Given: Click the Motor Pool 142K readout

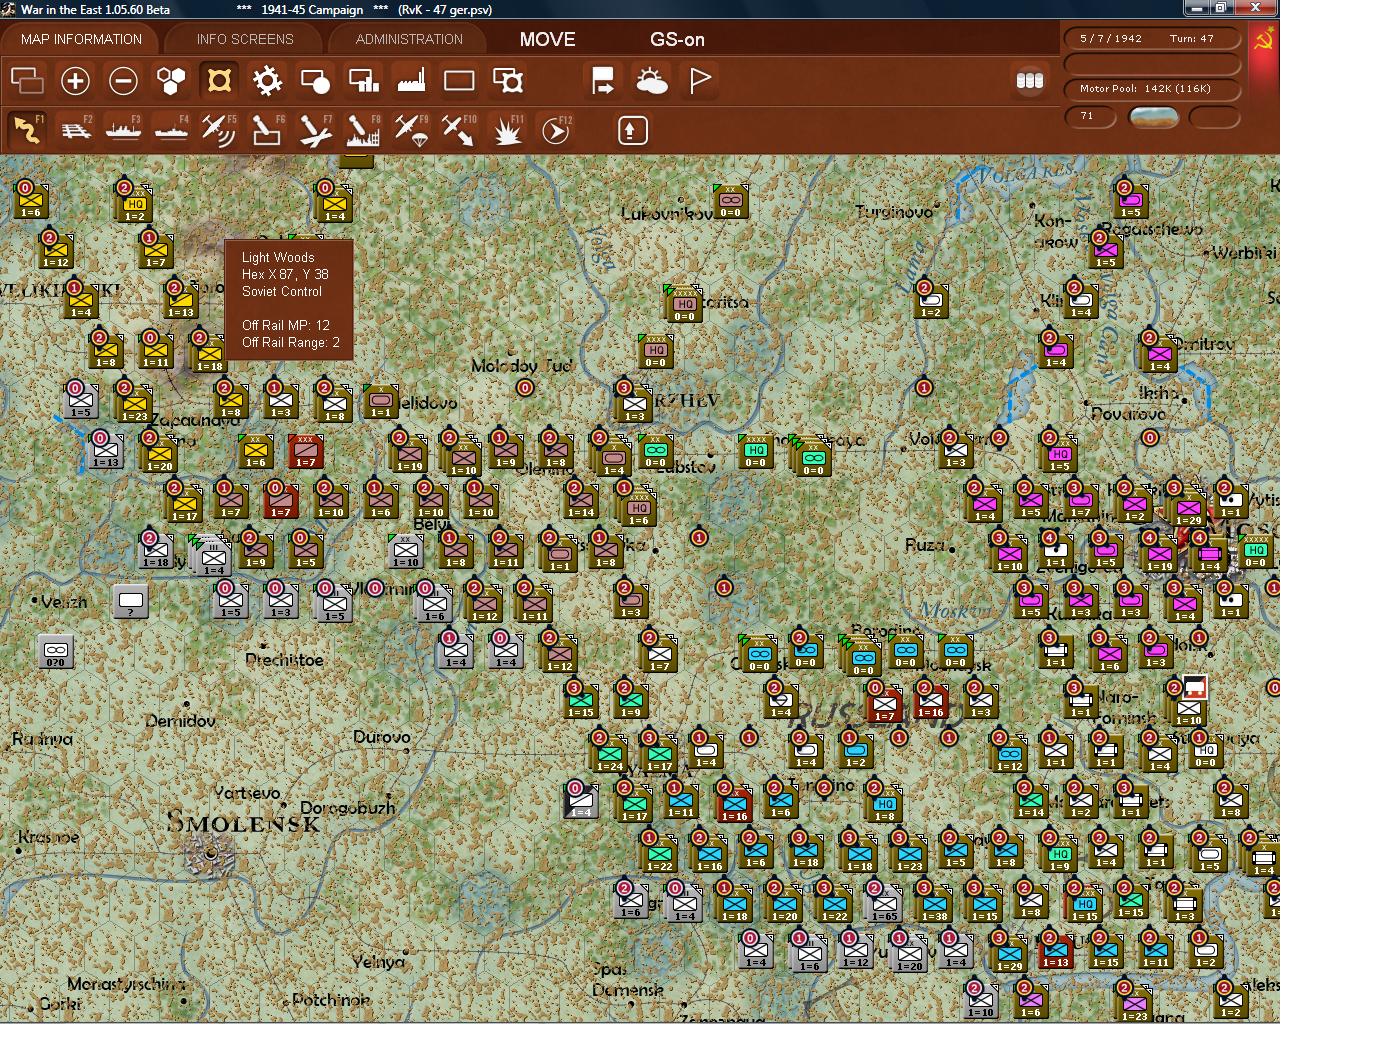Looking at the screenshot, I should [1153, 89].
